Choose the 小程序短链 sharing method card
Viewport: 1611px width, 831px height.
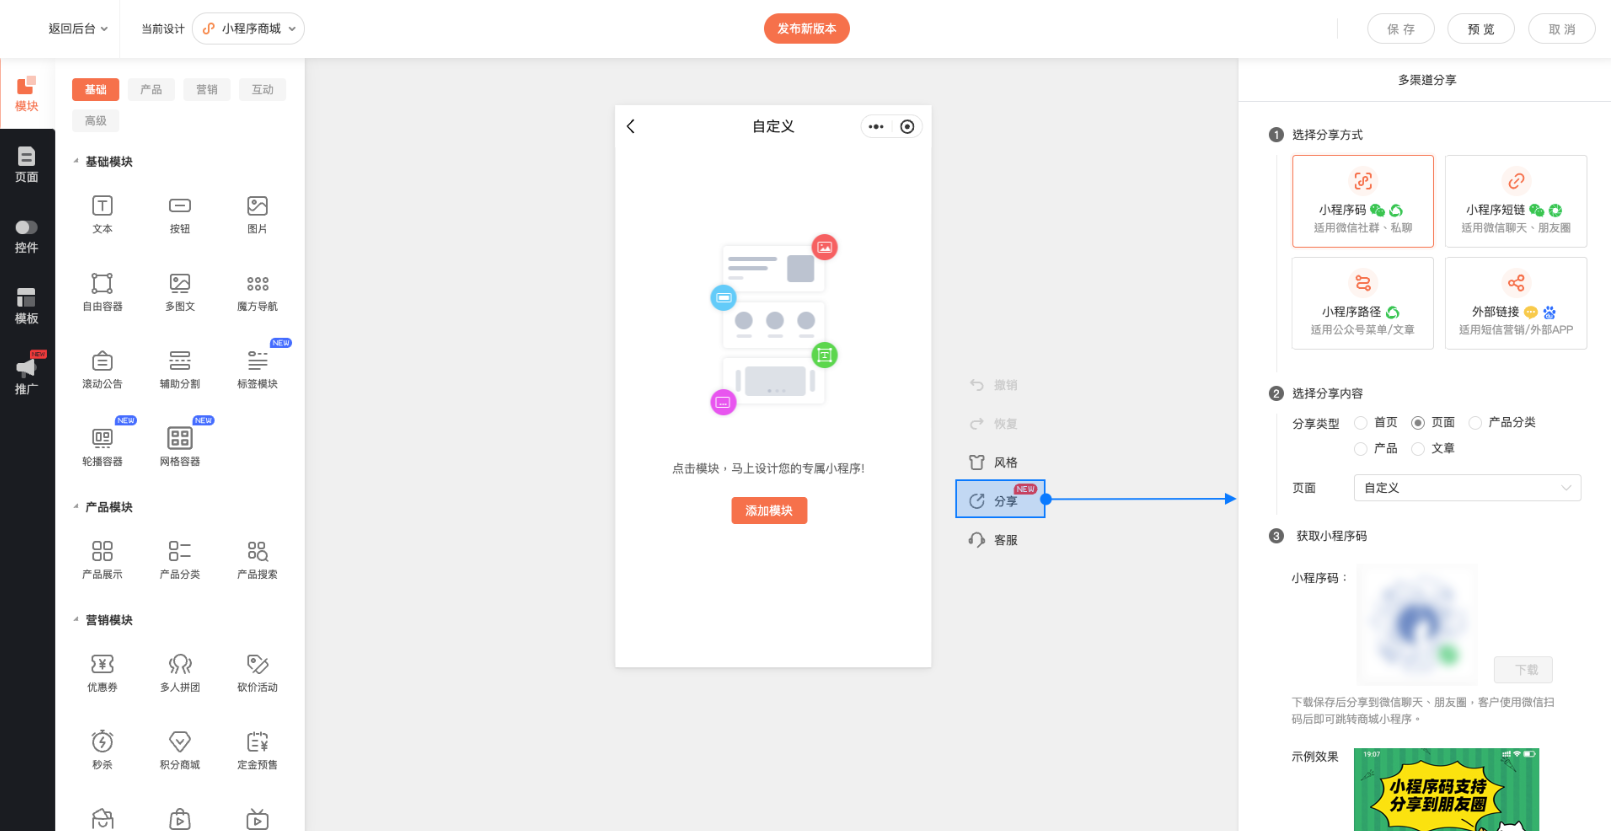(x=1515, y=201)
